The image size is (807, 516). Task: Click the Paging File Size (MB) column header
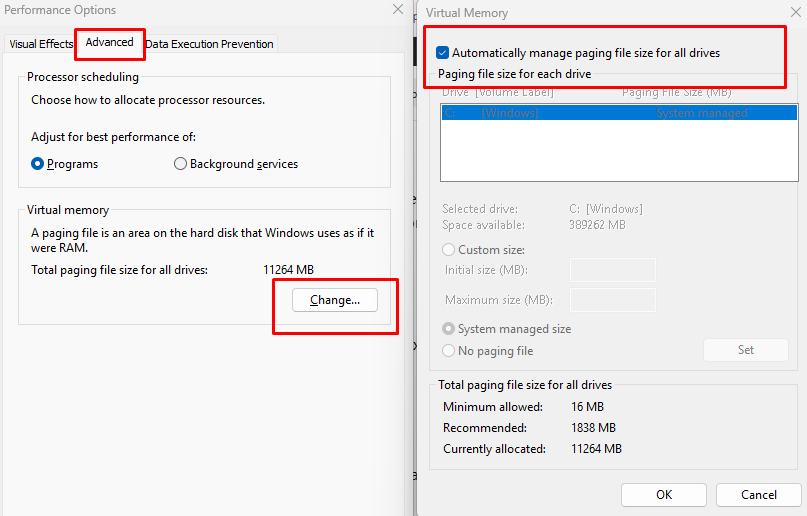tap(677, 93)
